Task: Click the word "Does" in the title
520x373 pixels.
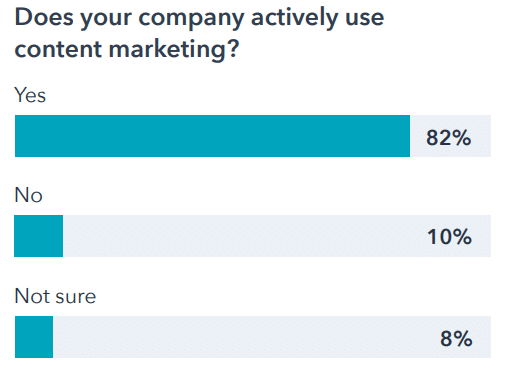Action: pos(44,17)
